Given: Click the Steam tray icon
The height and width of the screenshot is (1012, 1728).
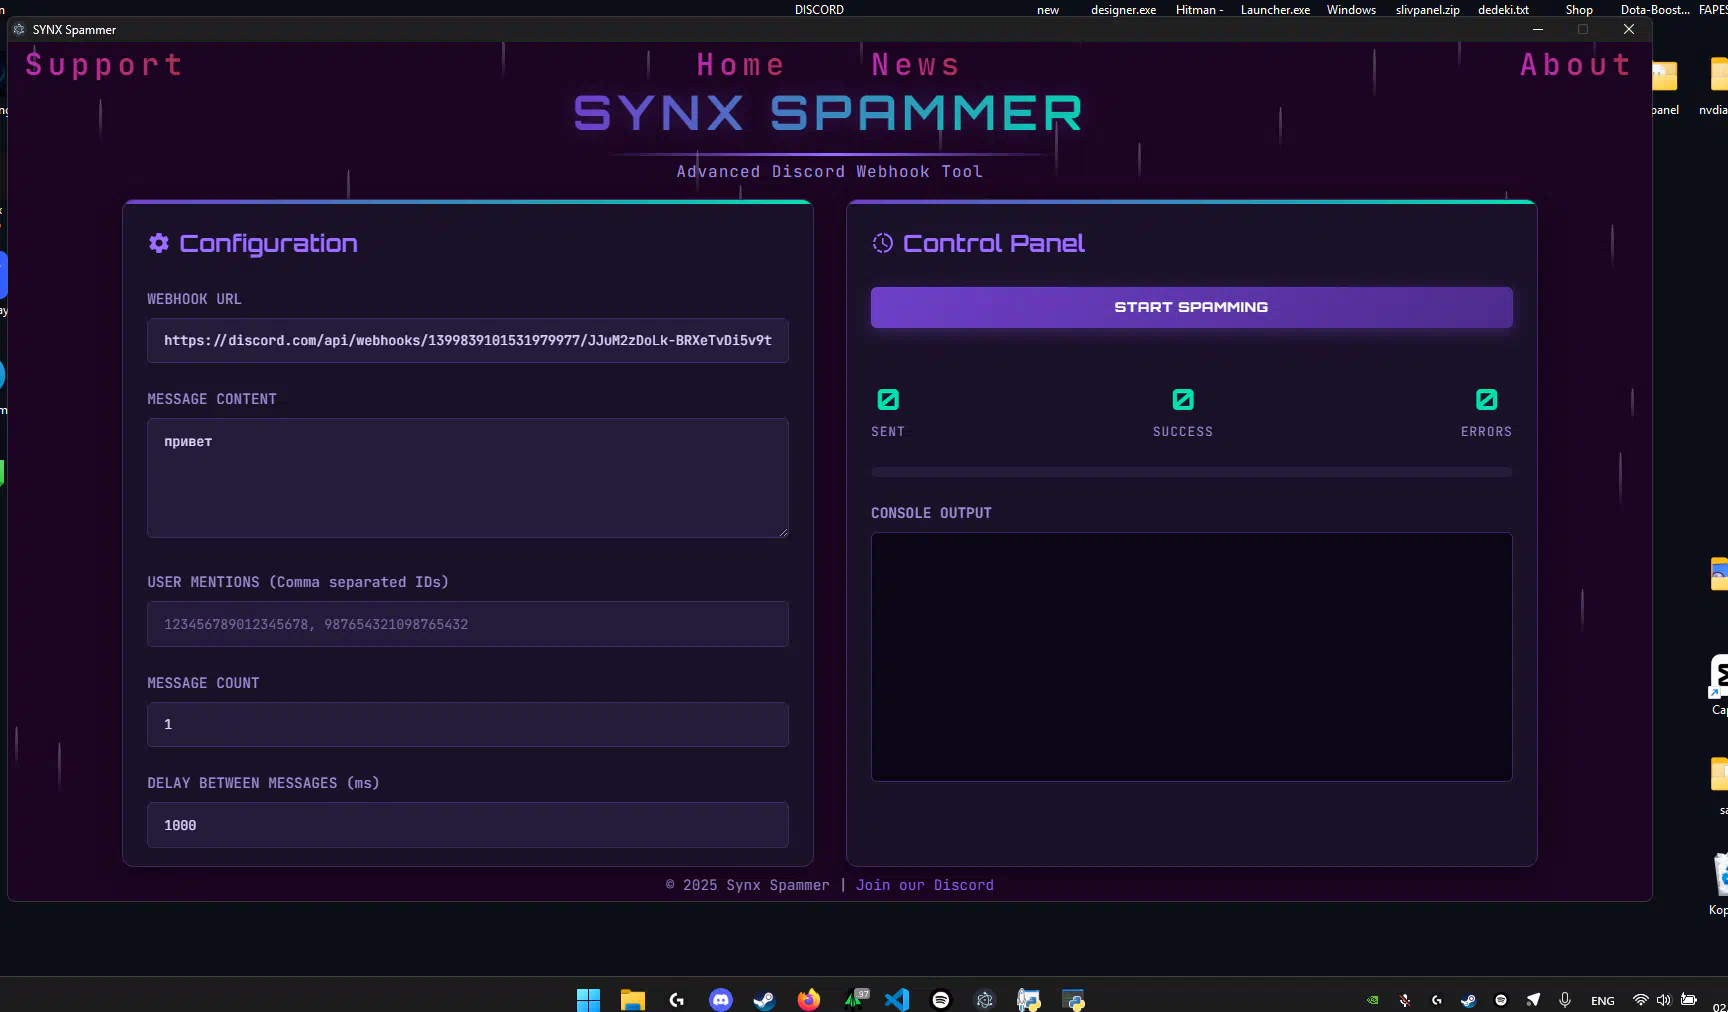Looking at the screenshot, I should click(x=1469, y=1000).
